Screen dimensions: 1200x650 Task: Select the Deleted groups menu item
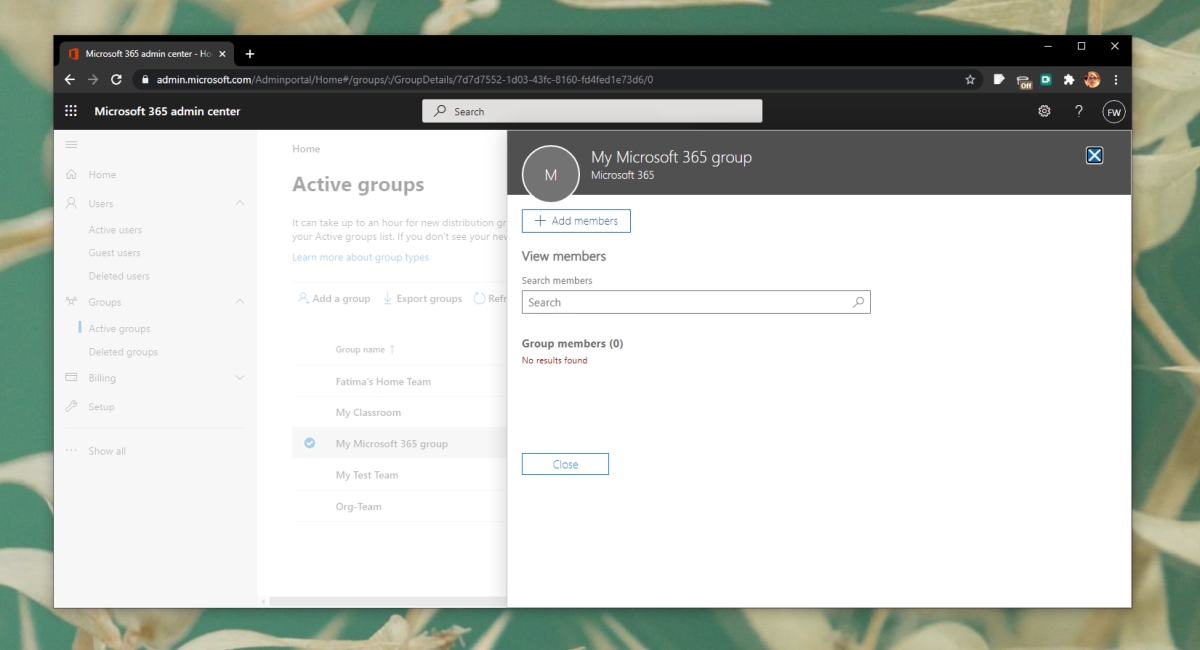122,352
